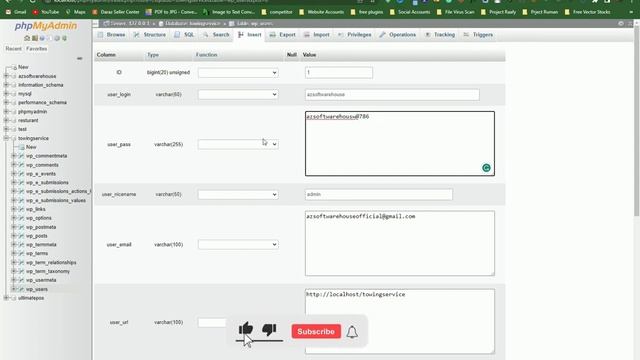Open the Tracking tab

(x=440, y=35)
